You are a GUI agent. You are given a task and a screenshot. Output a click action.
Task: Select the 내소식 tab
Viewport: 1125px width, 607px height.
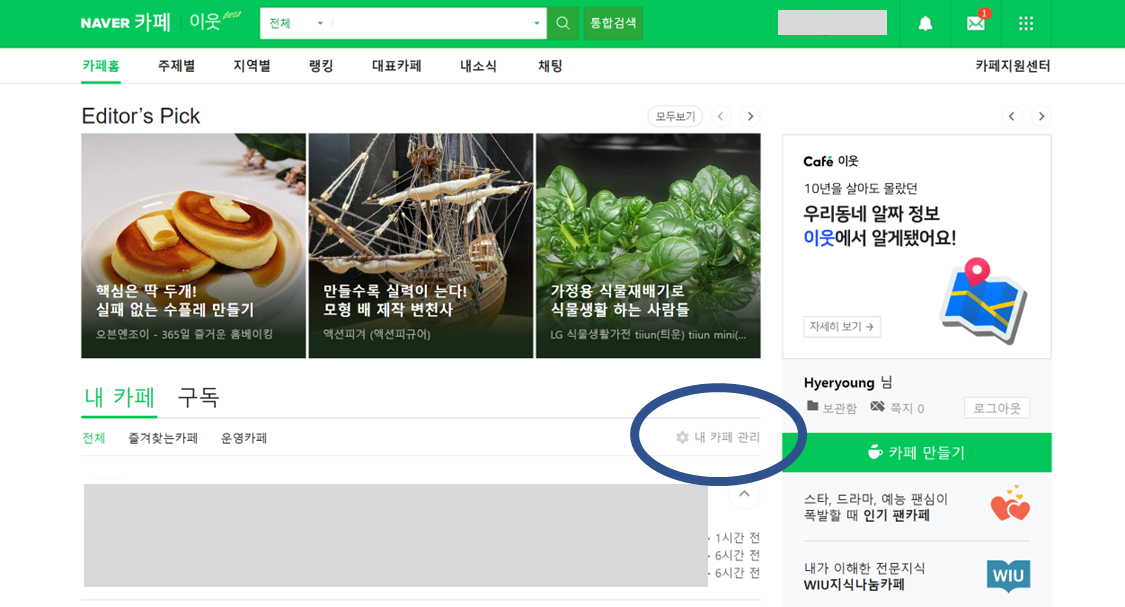[x=479, y=66]
